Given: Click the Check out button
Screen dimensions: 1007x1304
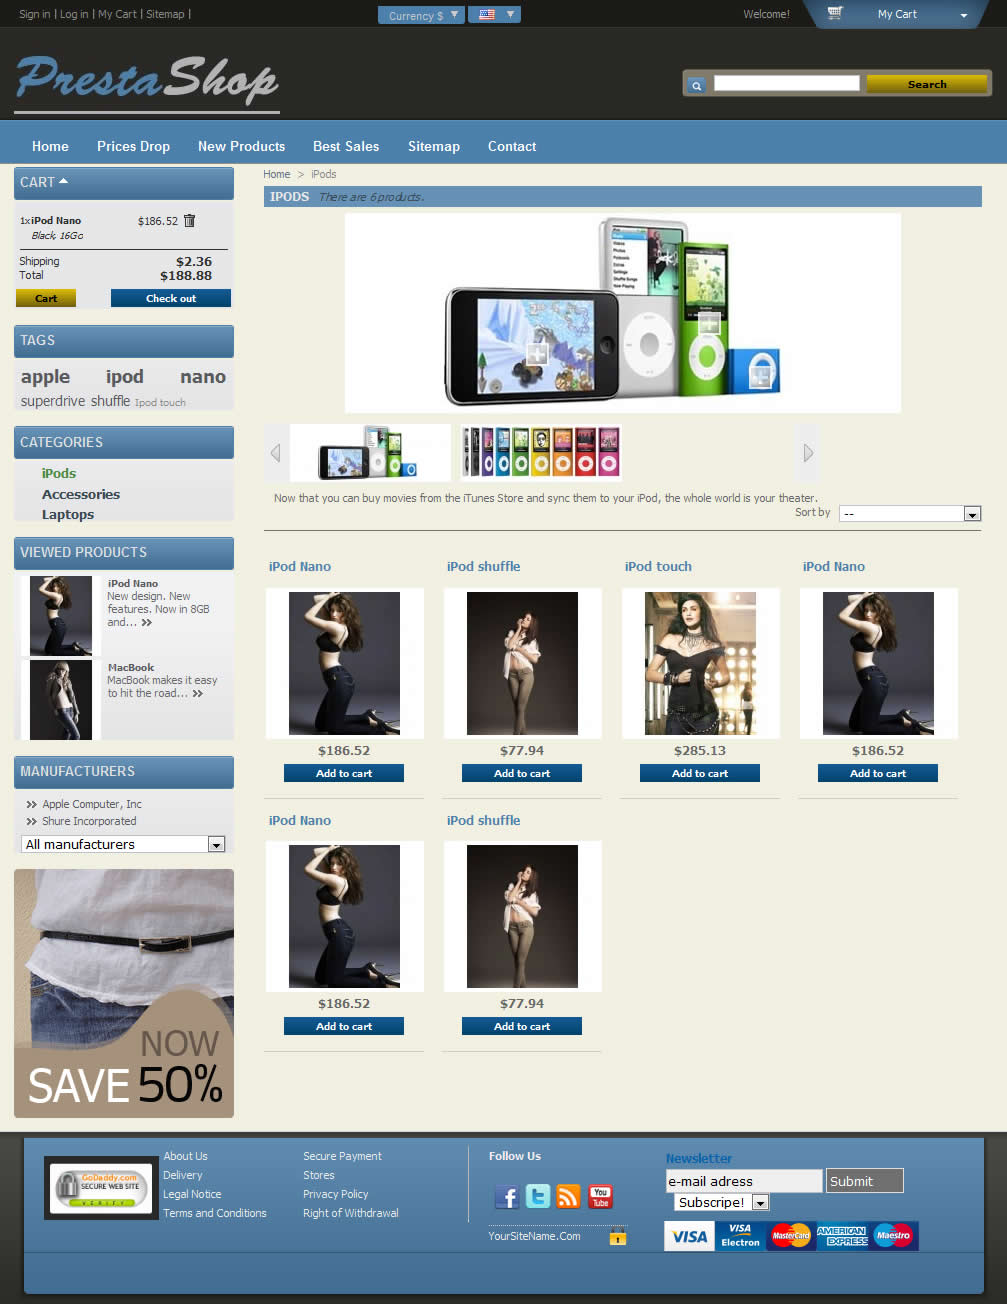Looking at the screenshot, I should 171,298.
